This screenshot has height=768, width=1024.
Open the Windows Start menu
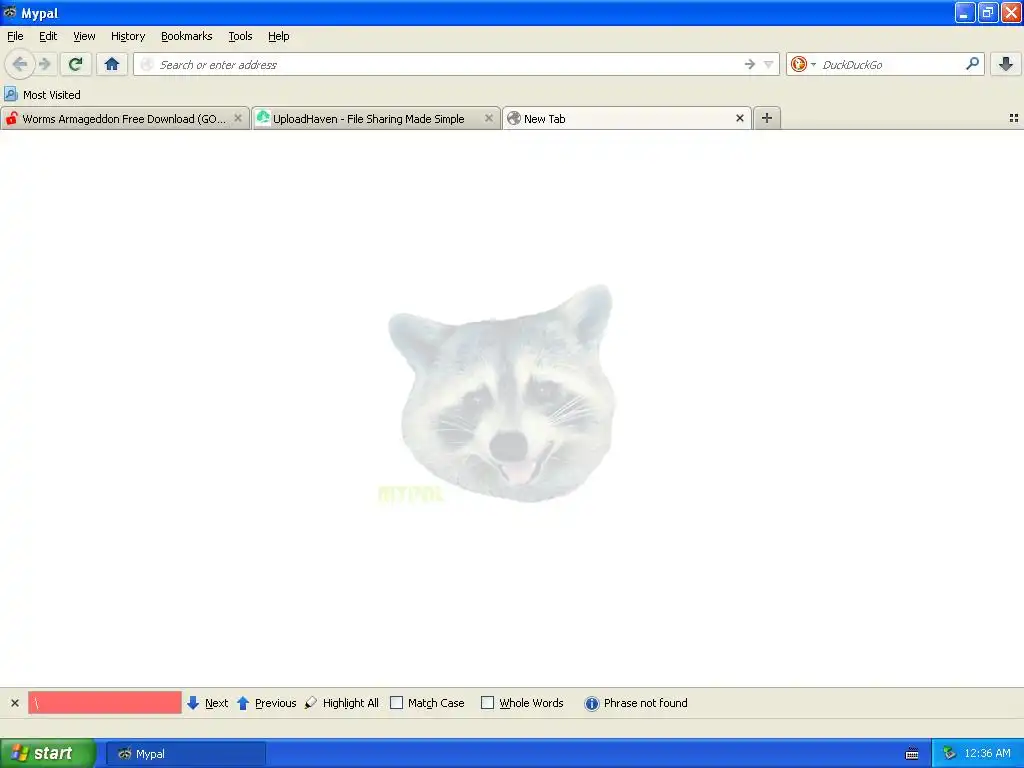coord(48,753)
